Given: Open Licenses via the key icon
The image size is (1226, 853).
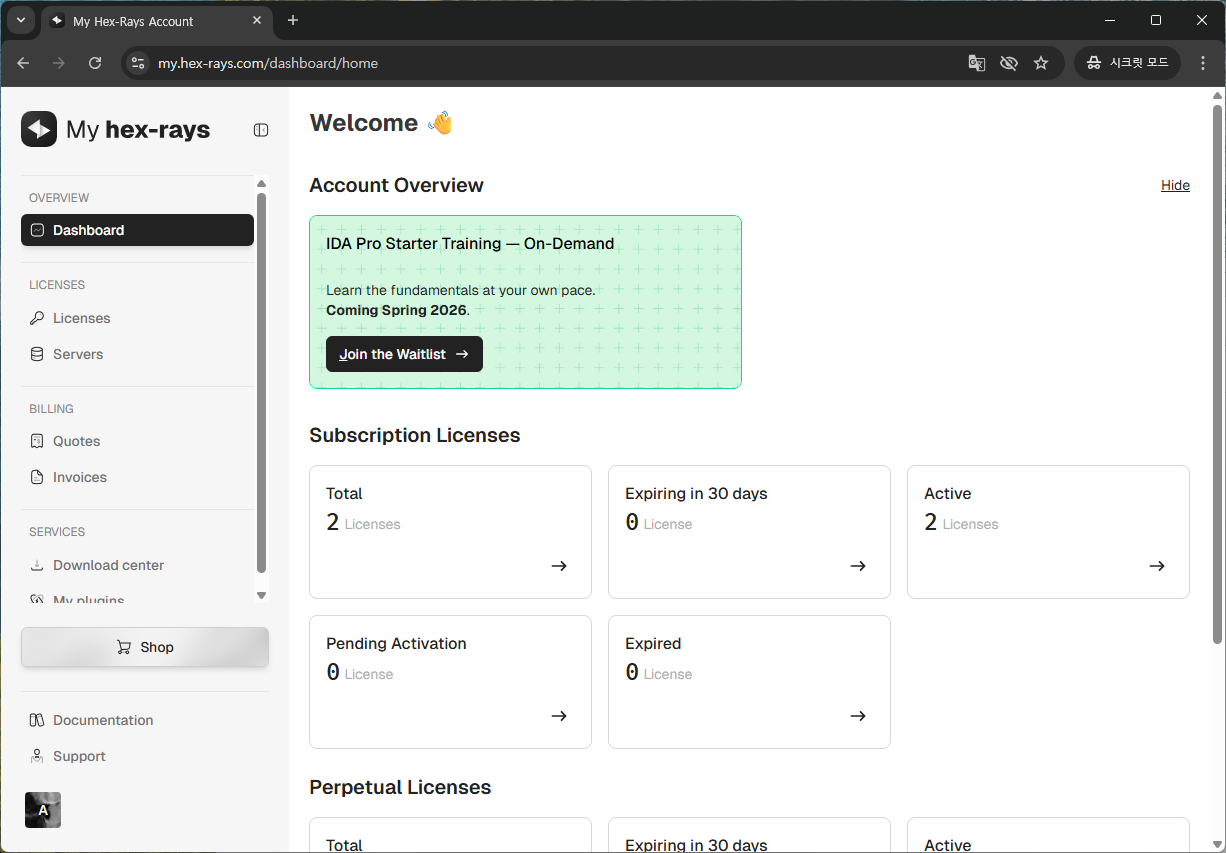Looking at the screenshot, I should [x=37, y=318].
